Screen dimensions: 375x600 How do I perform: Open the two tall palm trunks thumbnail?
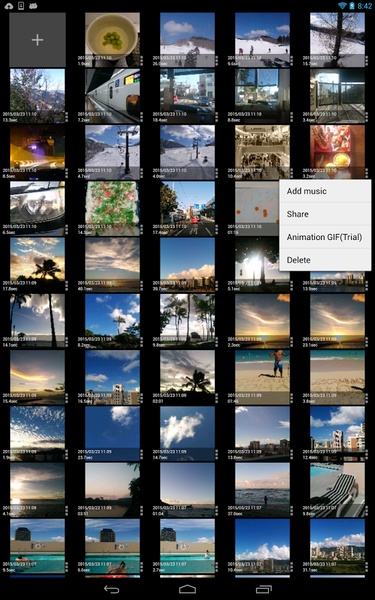[37, 321]
